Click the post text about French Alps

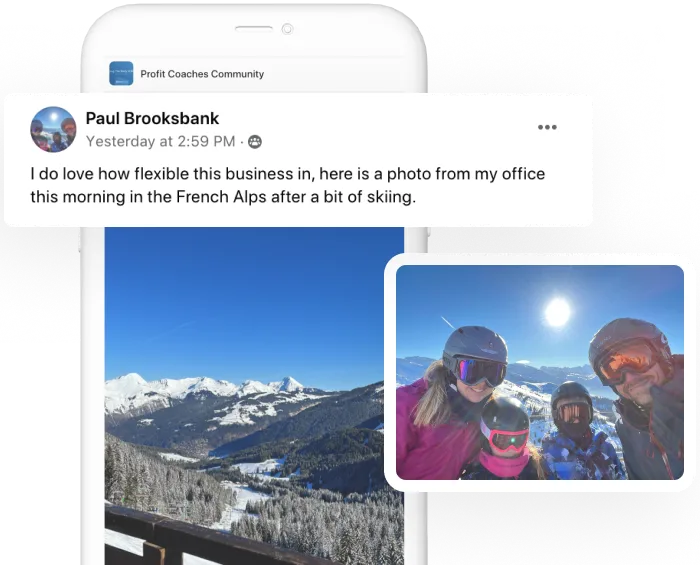(x=288, y=185)
